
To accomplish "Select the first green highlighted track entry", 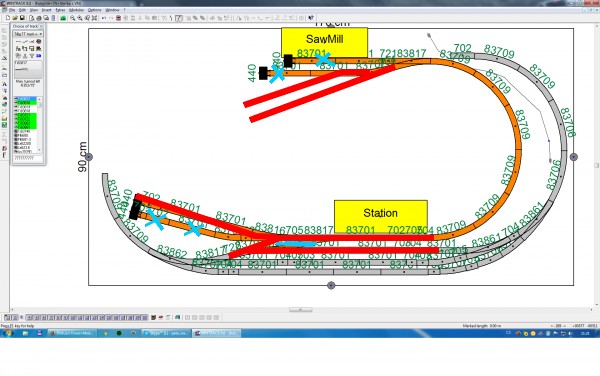I will [x=26, y=103].
